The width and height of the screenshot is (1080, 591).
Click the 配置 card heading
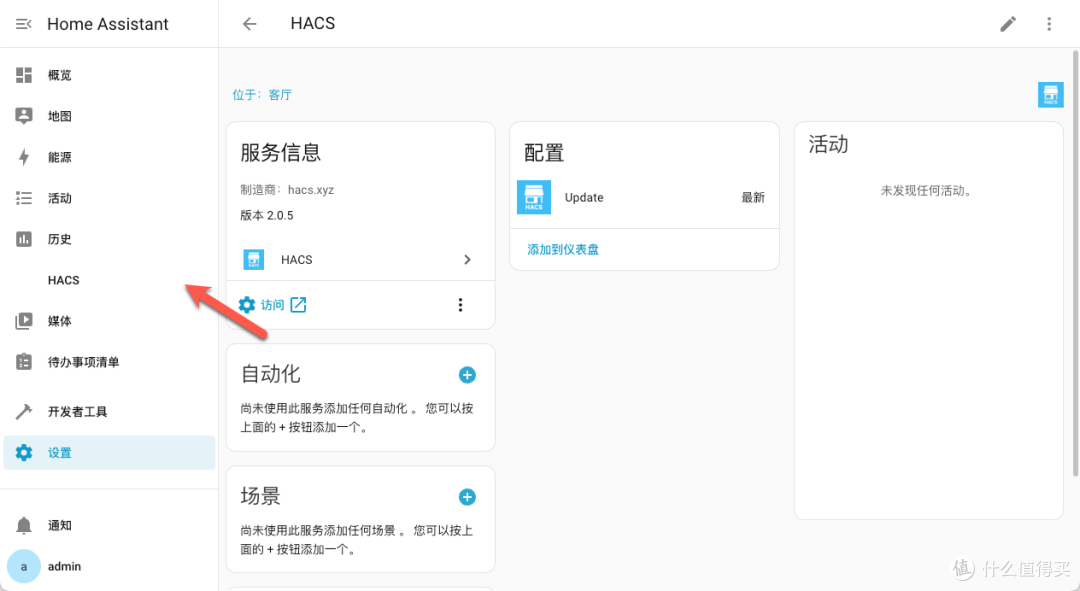point(544,152)
